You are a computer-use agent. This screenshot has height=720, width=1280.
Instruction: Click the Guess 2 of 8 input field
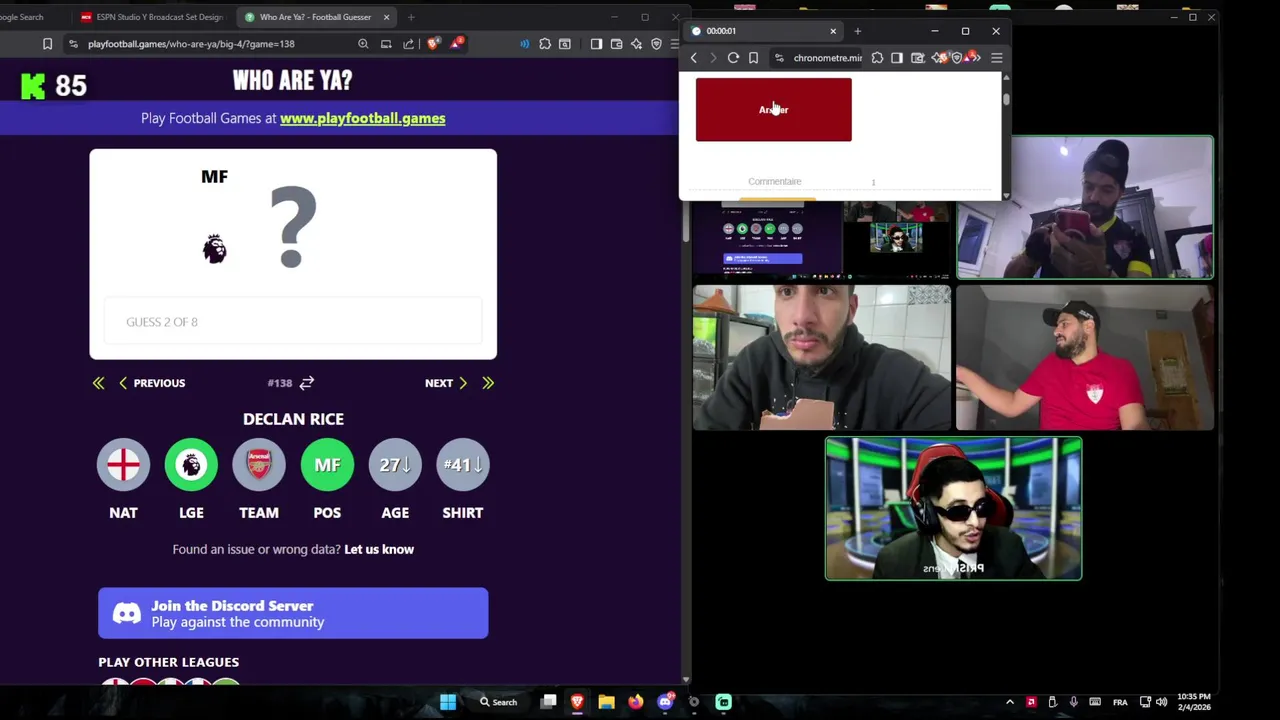click(293, 322)
